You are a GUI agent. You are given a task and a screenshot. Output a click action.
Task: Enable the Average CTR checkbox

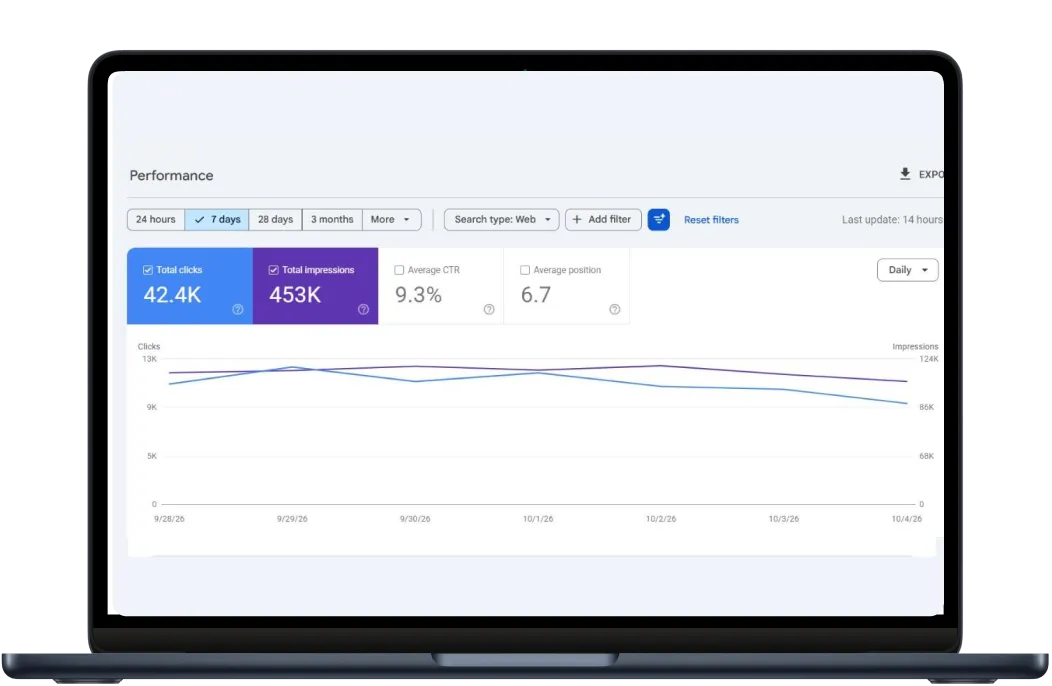[x=399, y=270]
